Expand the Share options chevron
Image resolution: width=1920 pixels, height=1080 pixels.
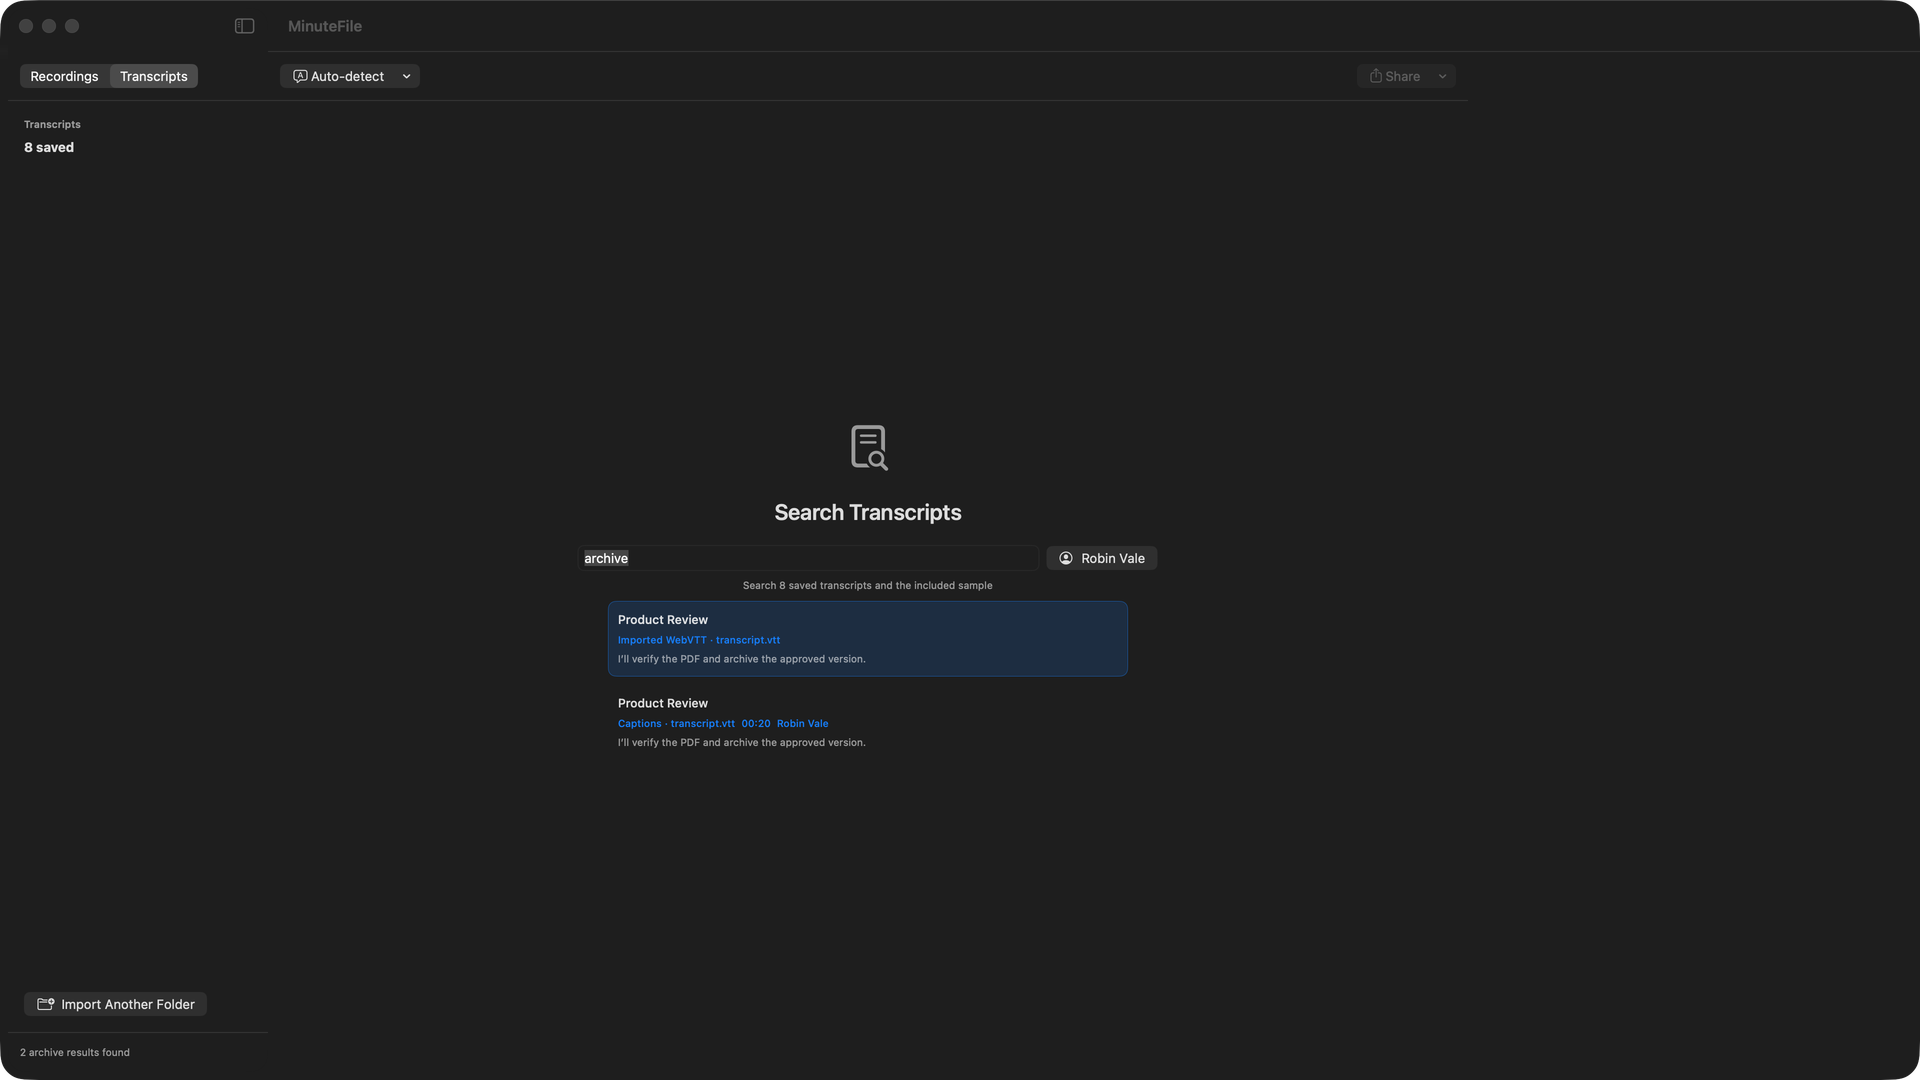[x=1442, y=76]
